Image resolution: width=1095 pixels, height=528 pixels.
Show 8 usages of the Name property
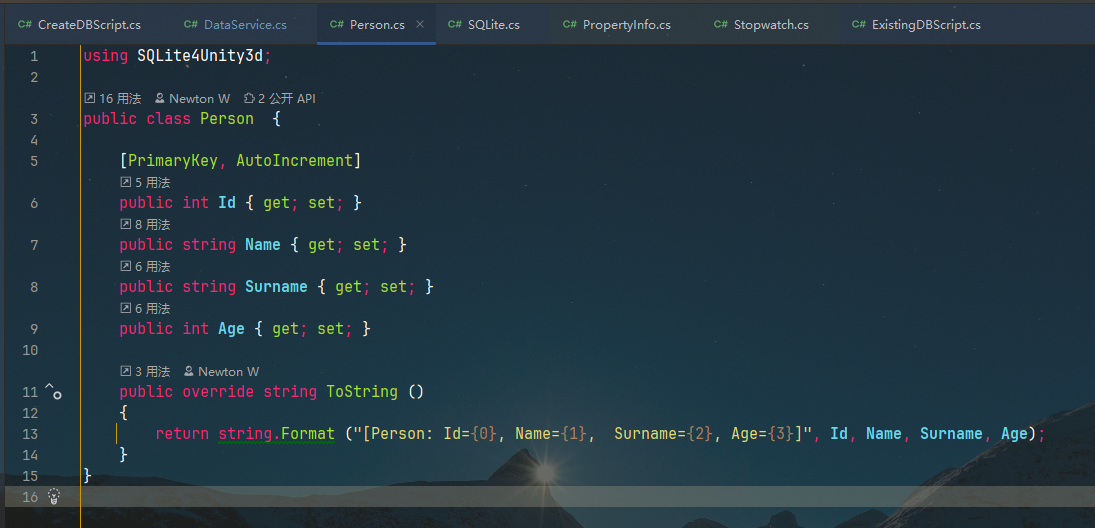pyautogui.click(x=145, y=224)
